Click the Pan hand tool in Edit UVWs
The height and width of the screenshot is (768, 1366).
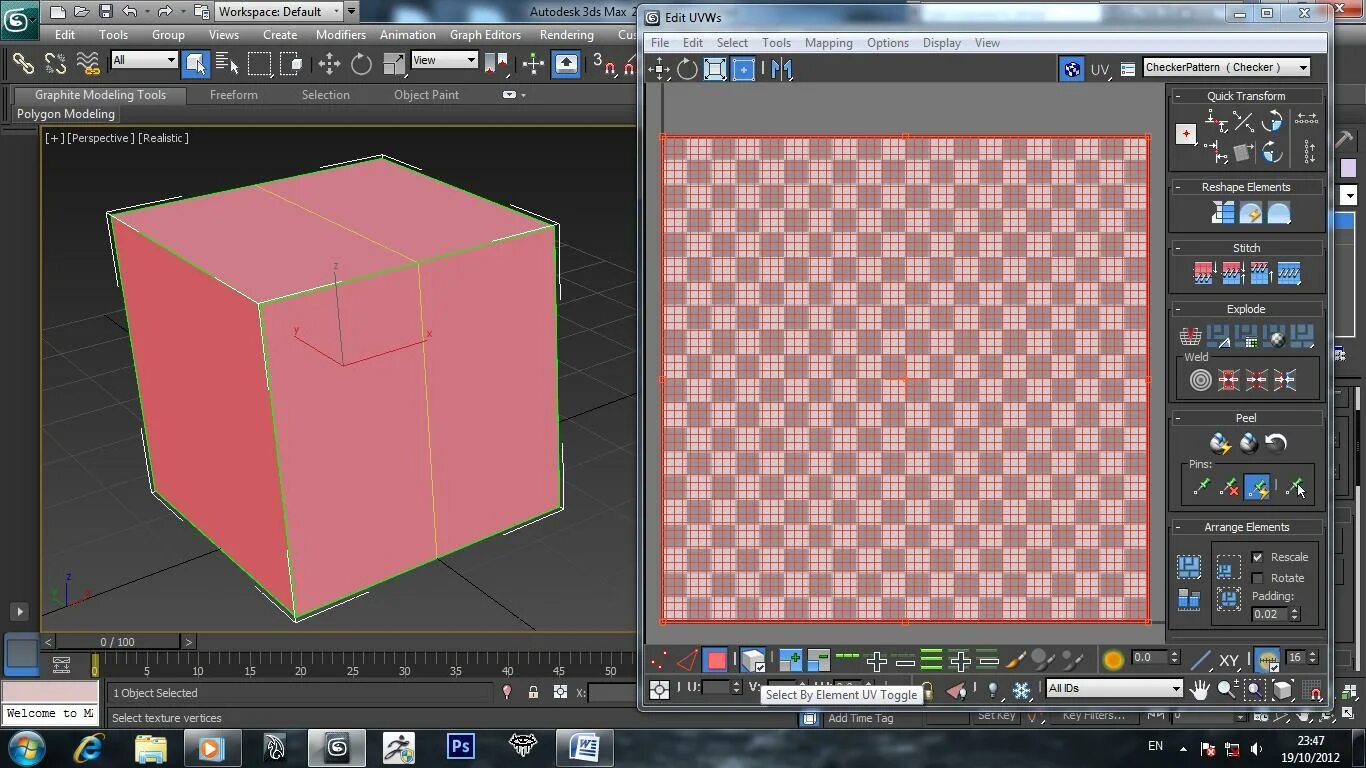click(x=1199, y=689)
